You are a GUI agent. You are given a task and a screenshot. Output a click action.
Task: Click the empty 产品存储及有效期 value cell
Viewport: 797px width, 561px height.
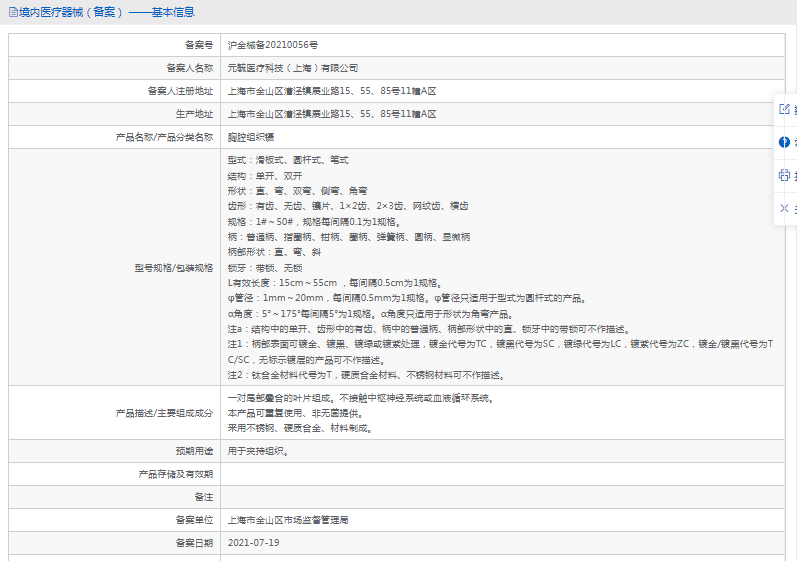(503, 474)
